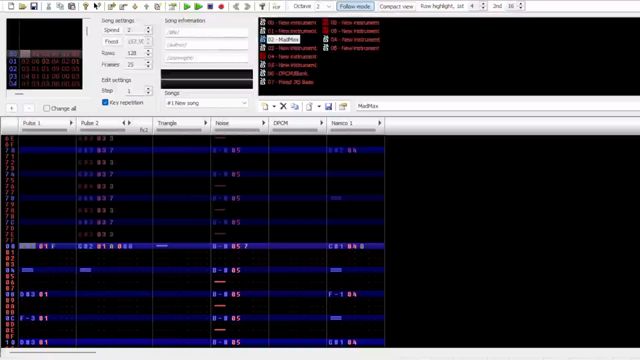Enable the Change all checkbox

pos(47,108)
